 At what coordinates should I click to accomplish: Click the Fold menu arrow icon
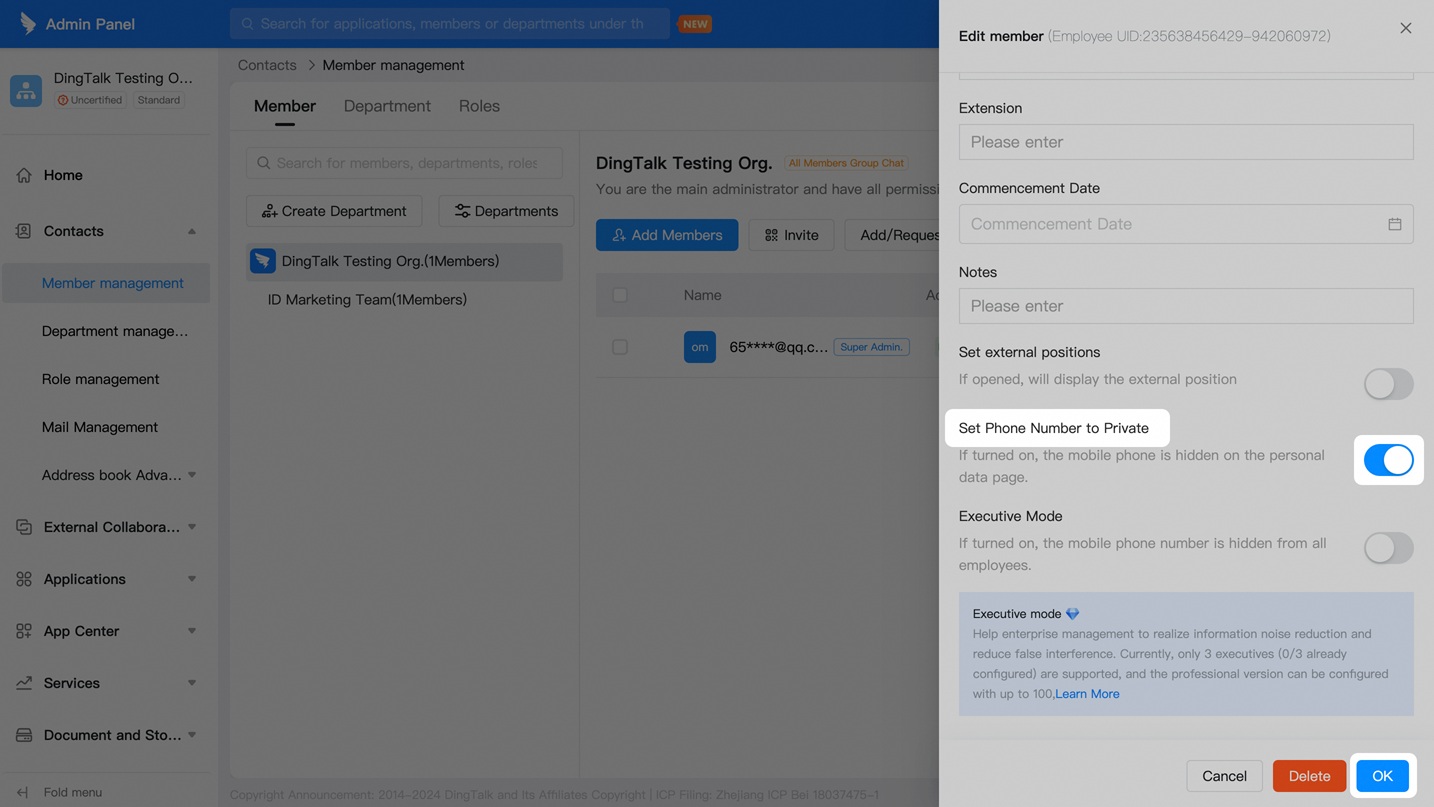(x=23, y=792)
